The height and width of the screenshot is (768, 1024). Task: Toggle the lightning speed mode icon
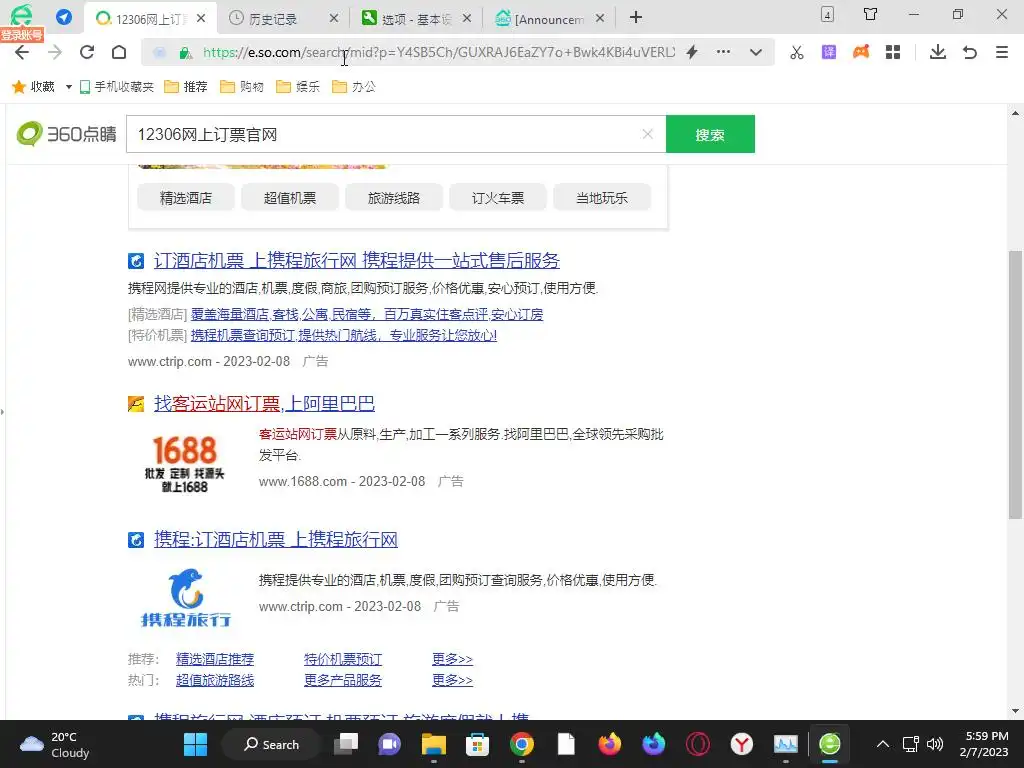click(x=692, y=52)
